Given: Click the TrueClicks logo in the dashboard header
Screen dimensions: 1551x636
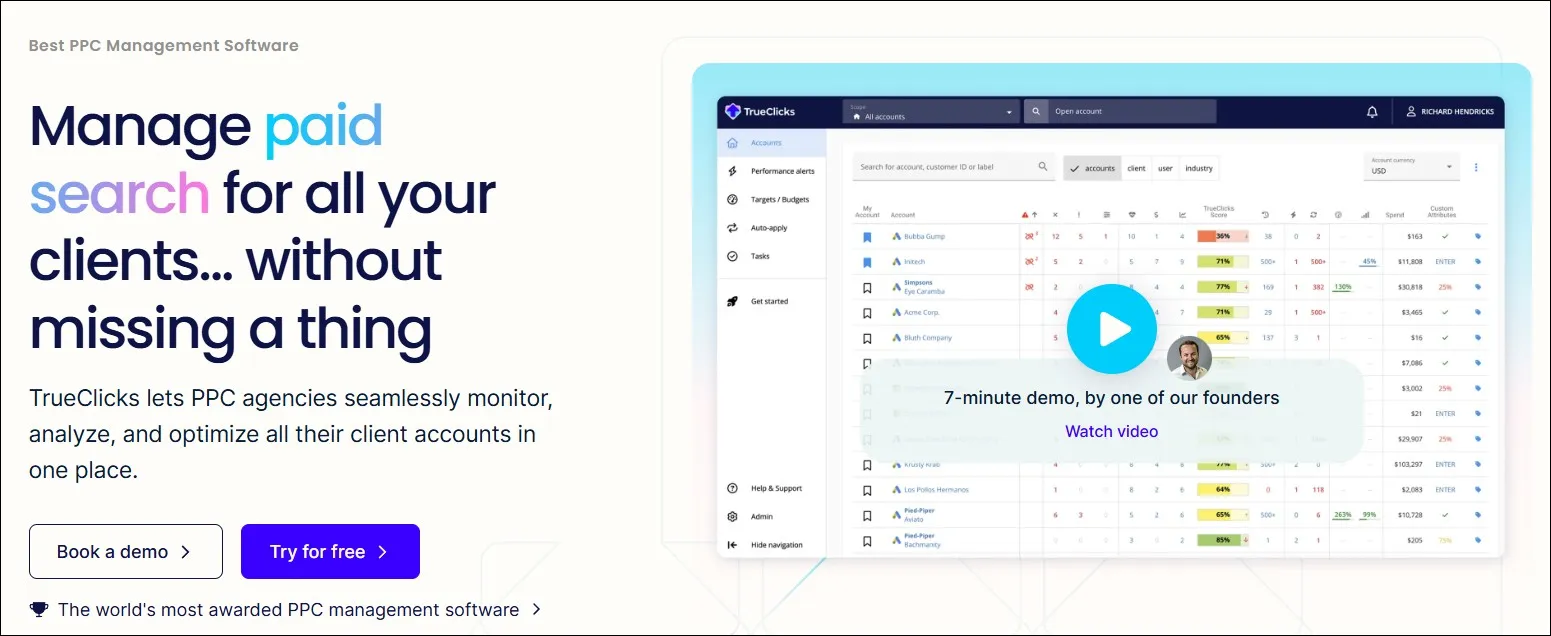Looking at the screenshot, I should (760, 112).
